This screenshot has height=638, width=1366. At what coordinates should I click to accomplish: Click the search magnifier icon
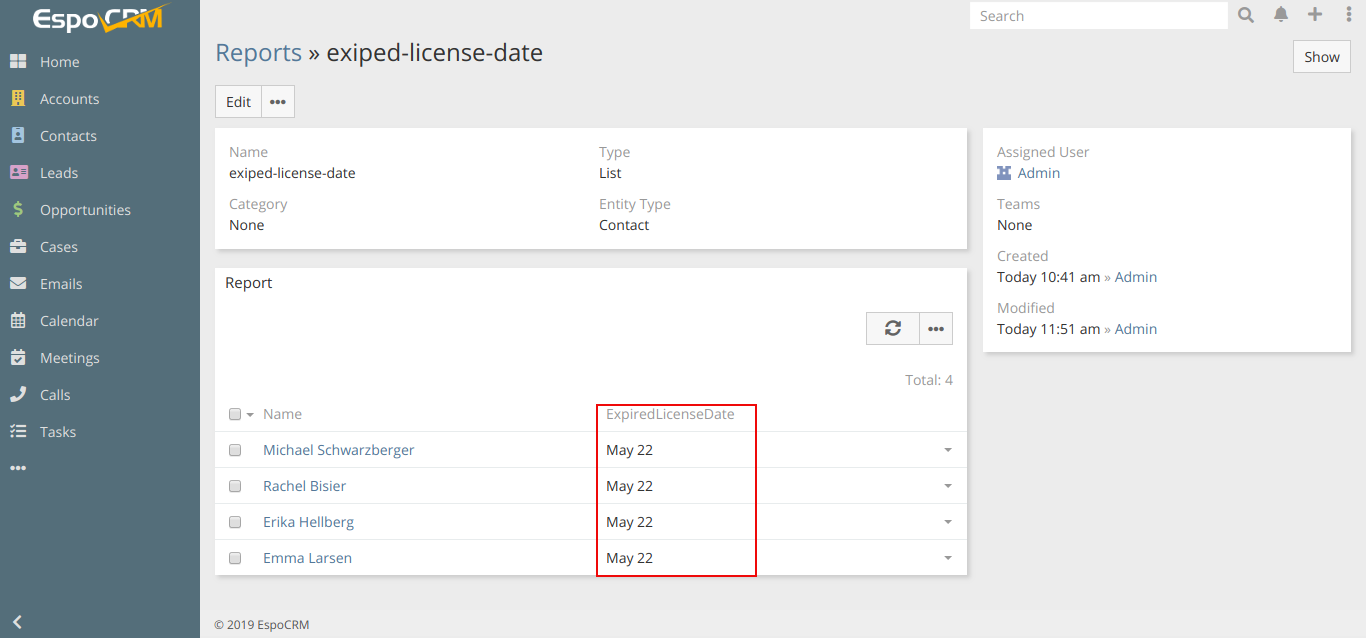pos(1246,15)
